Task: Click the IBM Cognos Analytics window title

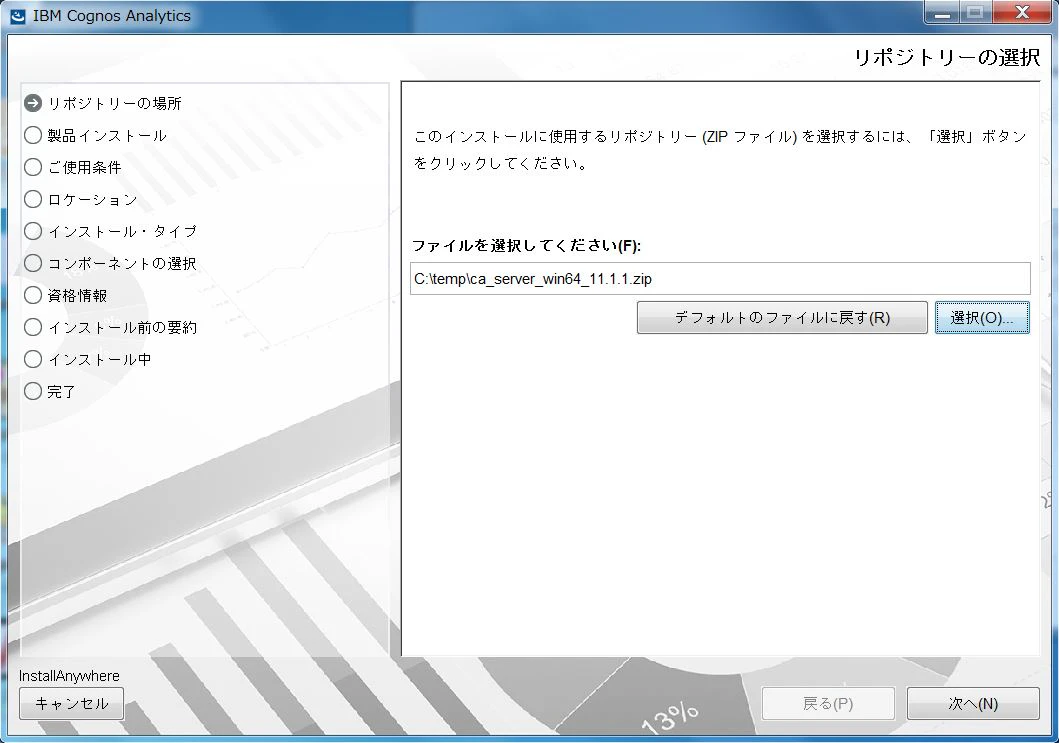Action: point(111,16)
